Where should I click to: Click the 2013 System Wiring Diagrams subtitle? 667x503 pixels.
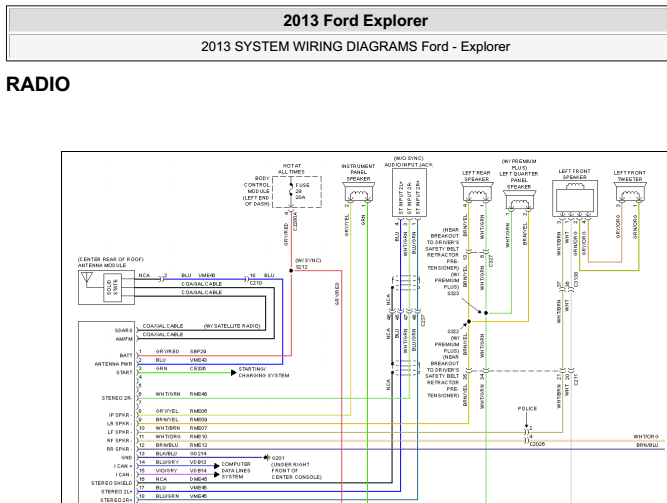(x=355, y=46)
